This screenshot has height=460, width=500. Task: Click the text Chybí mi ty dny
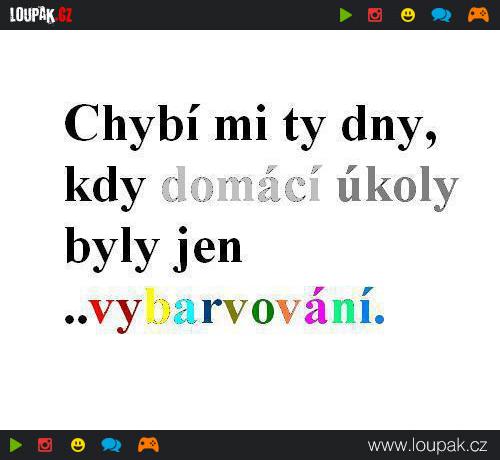point(250,127)
